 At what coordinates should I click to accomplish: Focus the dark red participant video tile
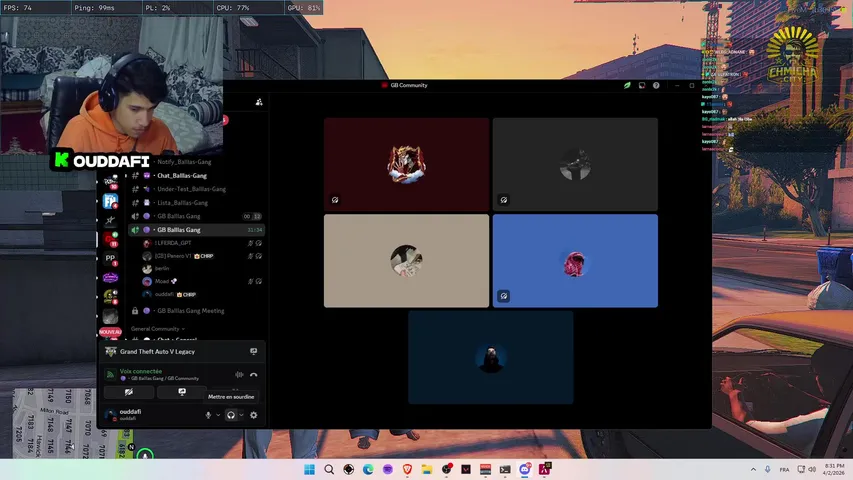[x=406, y=164]
